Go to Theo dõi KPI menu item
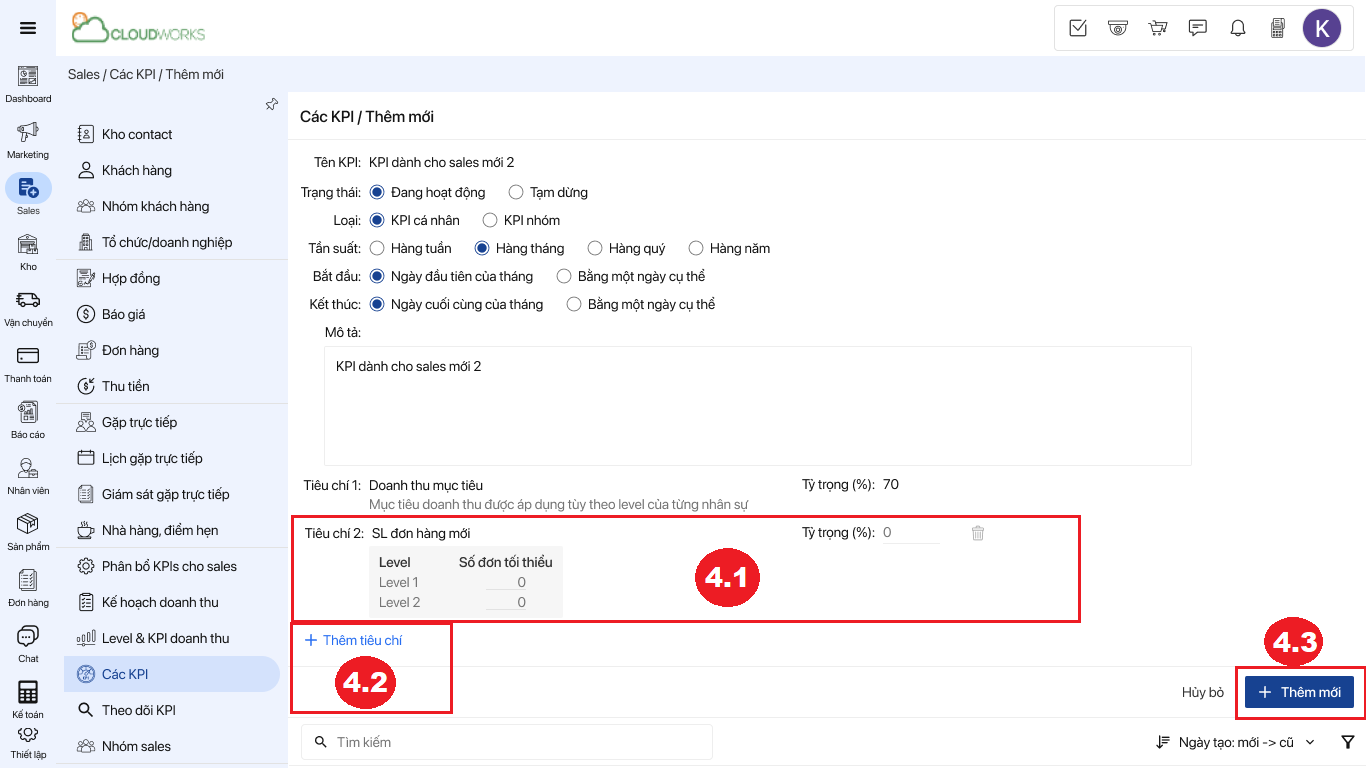Viewport: 1366px width, 768px height. [x=138, y=710]
